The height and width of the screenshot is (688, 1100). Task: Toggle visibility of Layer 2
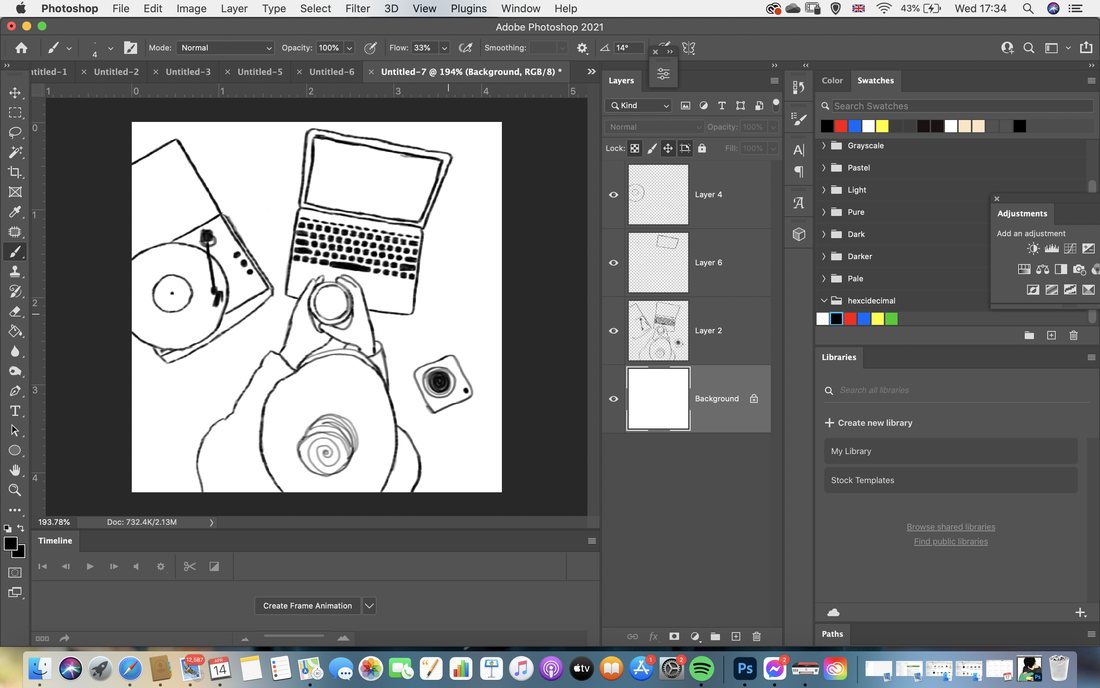614,330
